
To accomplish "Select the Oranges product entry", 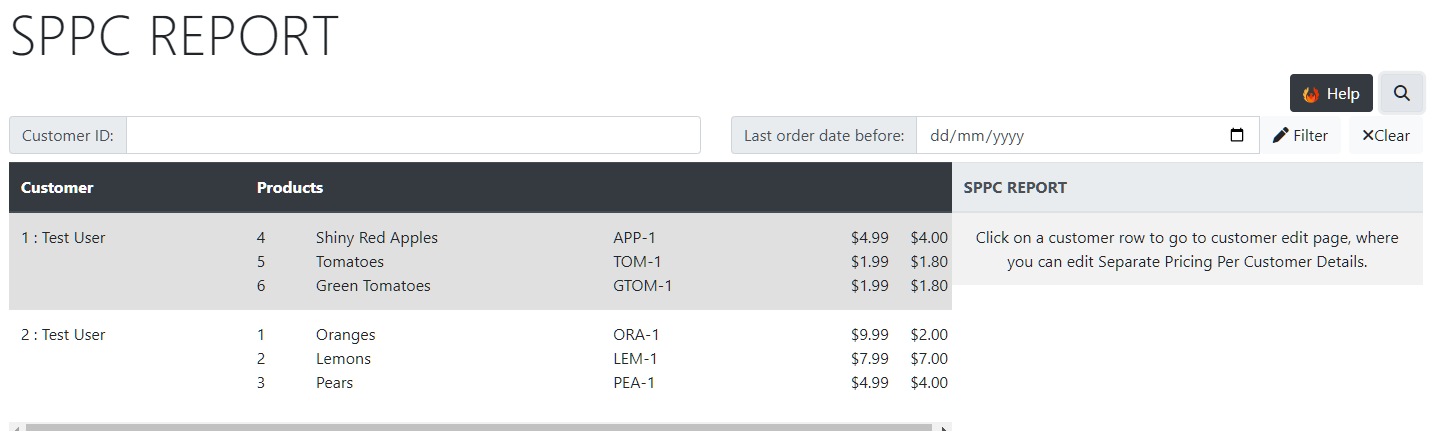I will [x=346, y=335].
